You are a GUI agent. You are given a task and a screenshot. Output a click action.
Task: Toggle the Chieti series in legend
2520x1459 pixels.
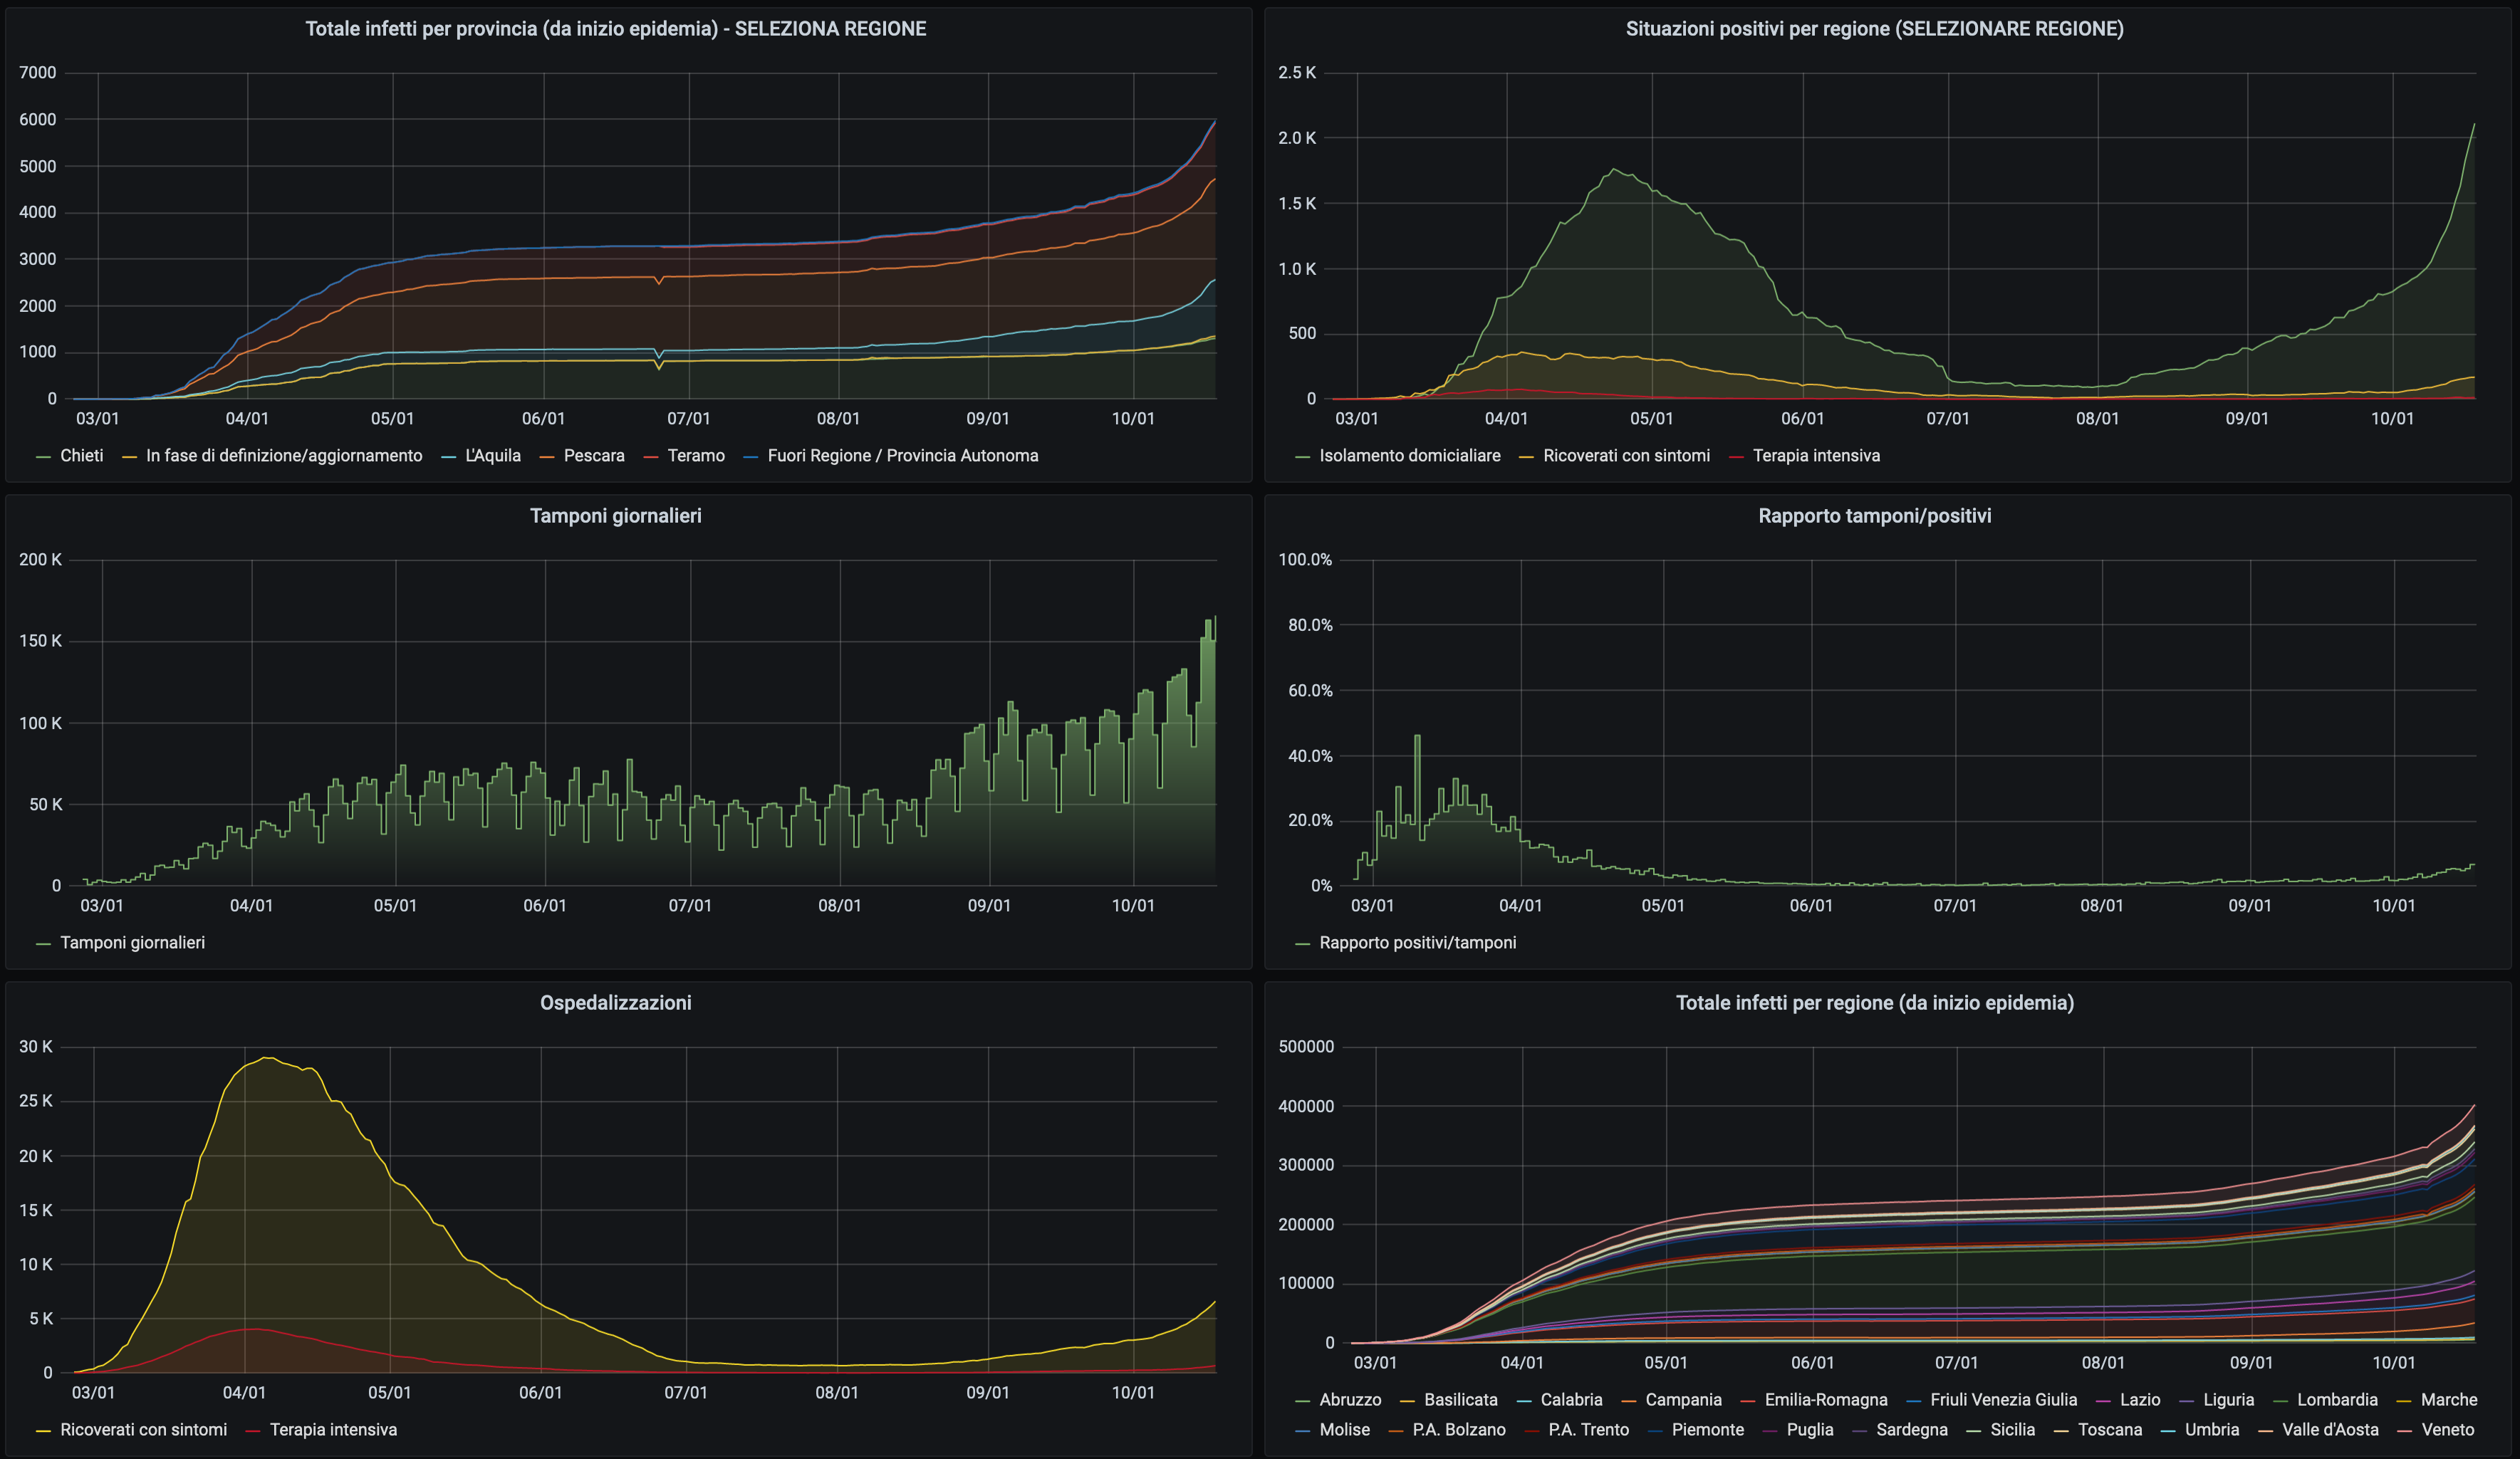tap(81, 455)
